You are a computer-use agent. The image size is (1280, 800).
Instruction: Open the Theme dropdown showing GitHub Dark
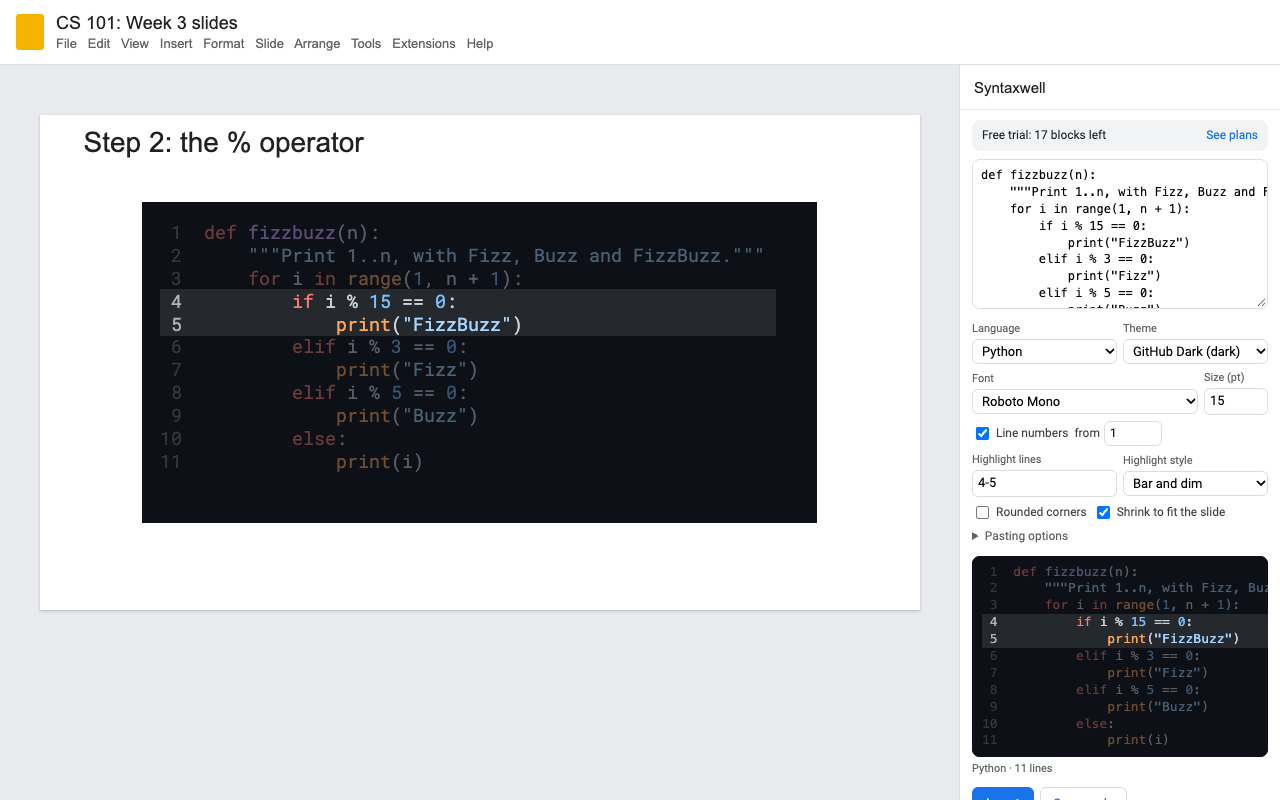click(x=1195, y=351)
